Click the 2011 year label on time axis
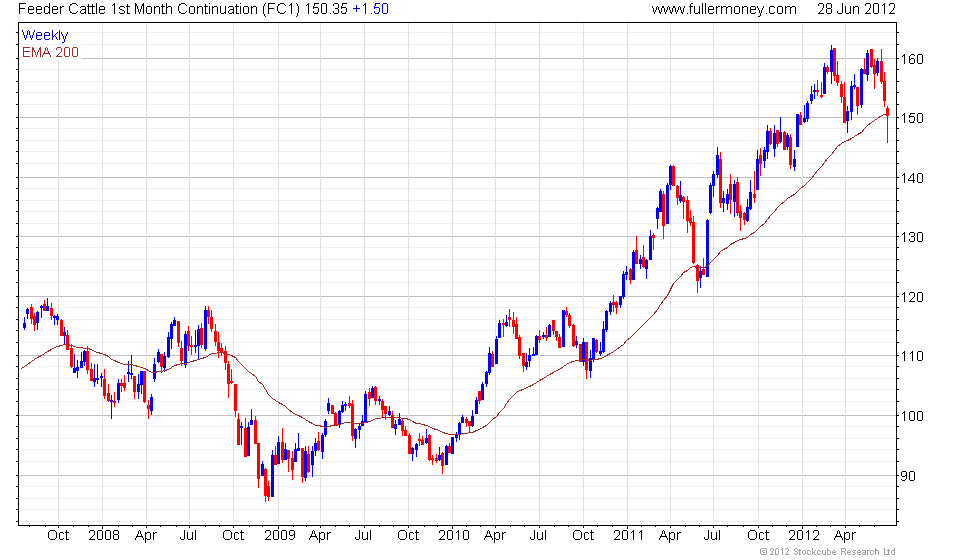Screen dimensions: 980x560 coord(628,536)
